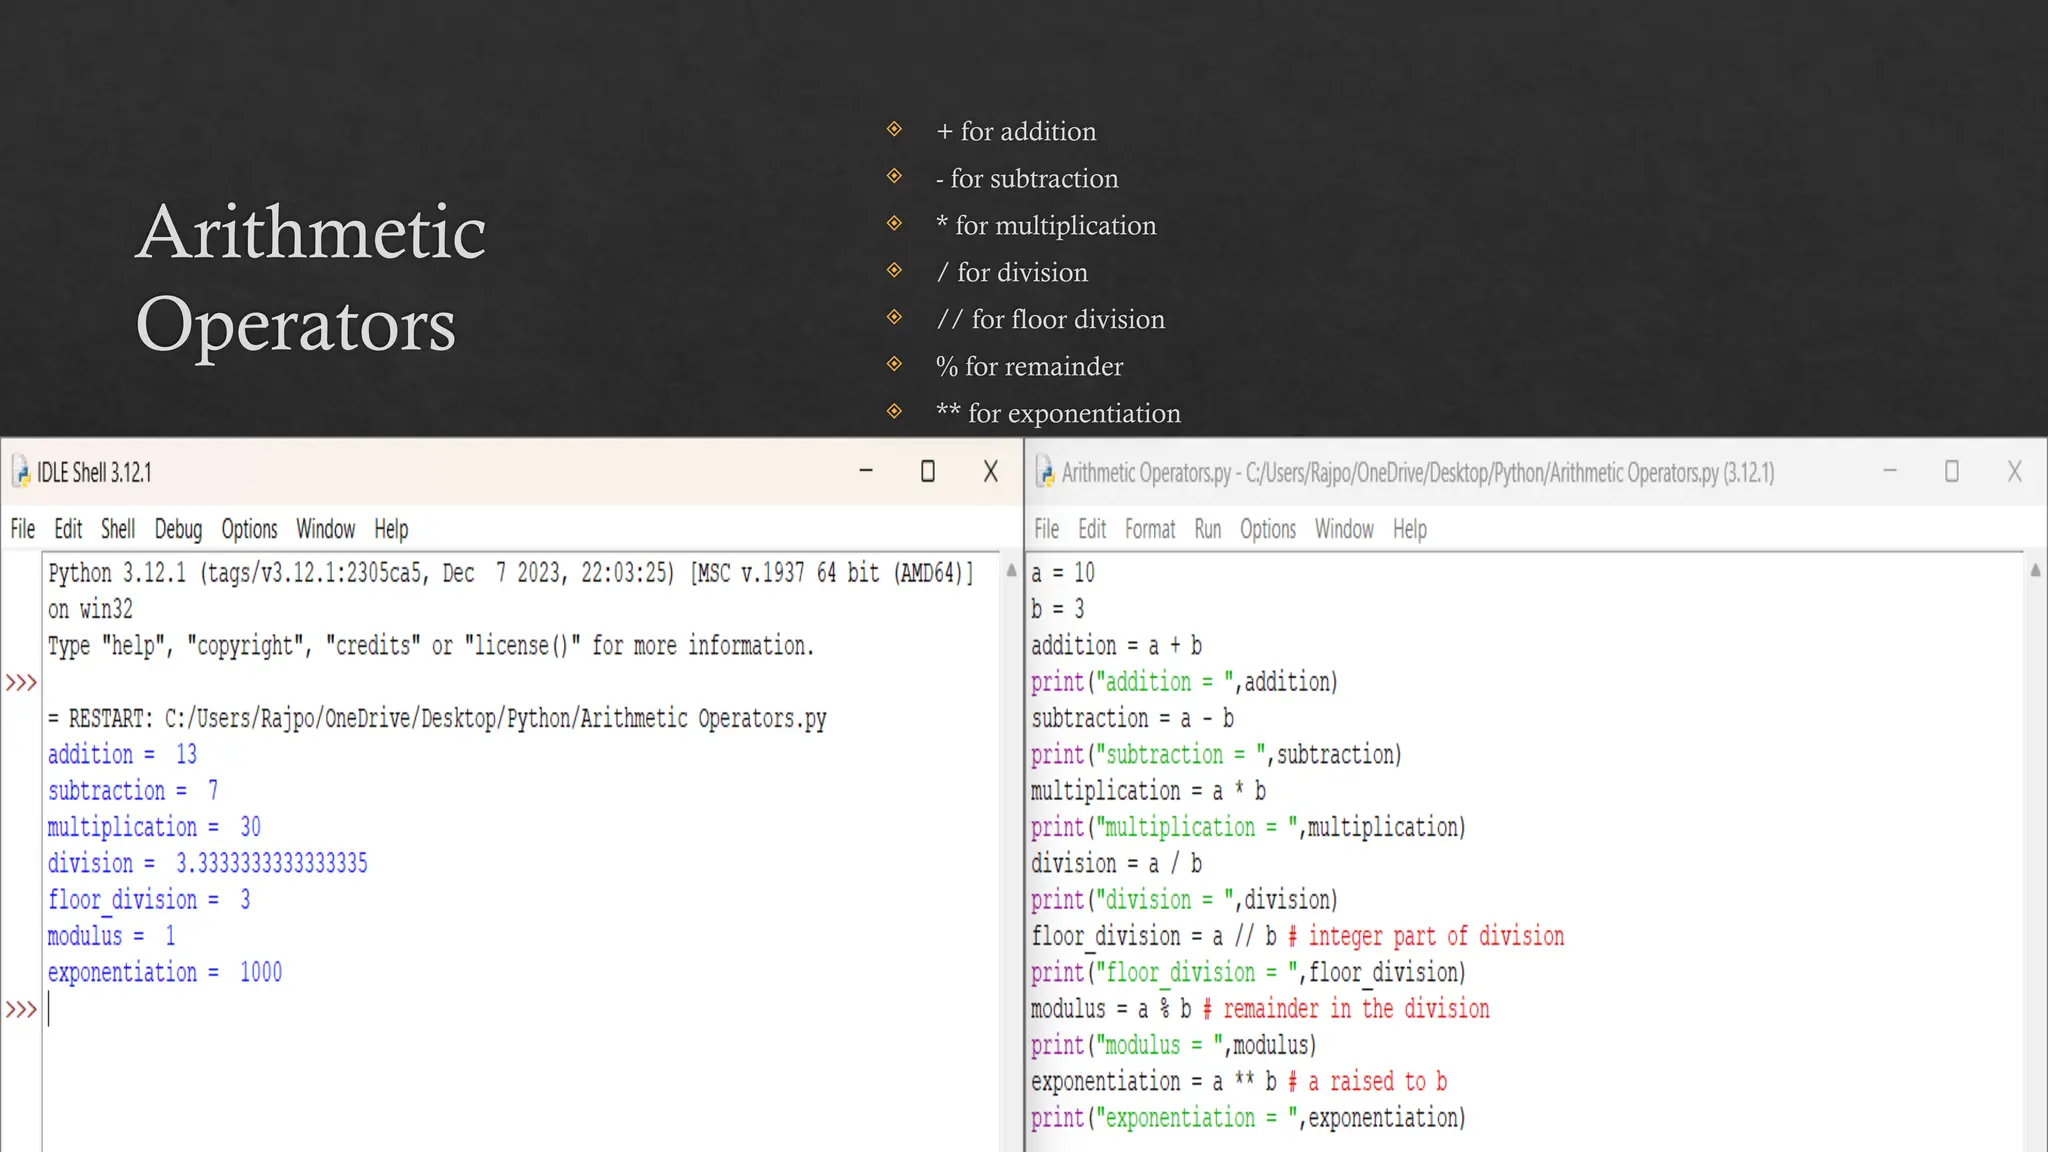This screenshot has width=2048, height=1152.
Task: Open the IDLE Shell File menu
Action: tap(22, 529)
